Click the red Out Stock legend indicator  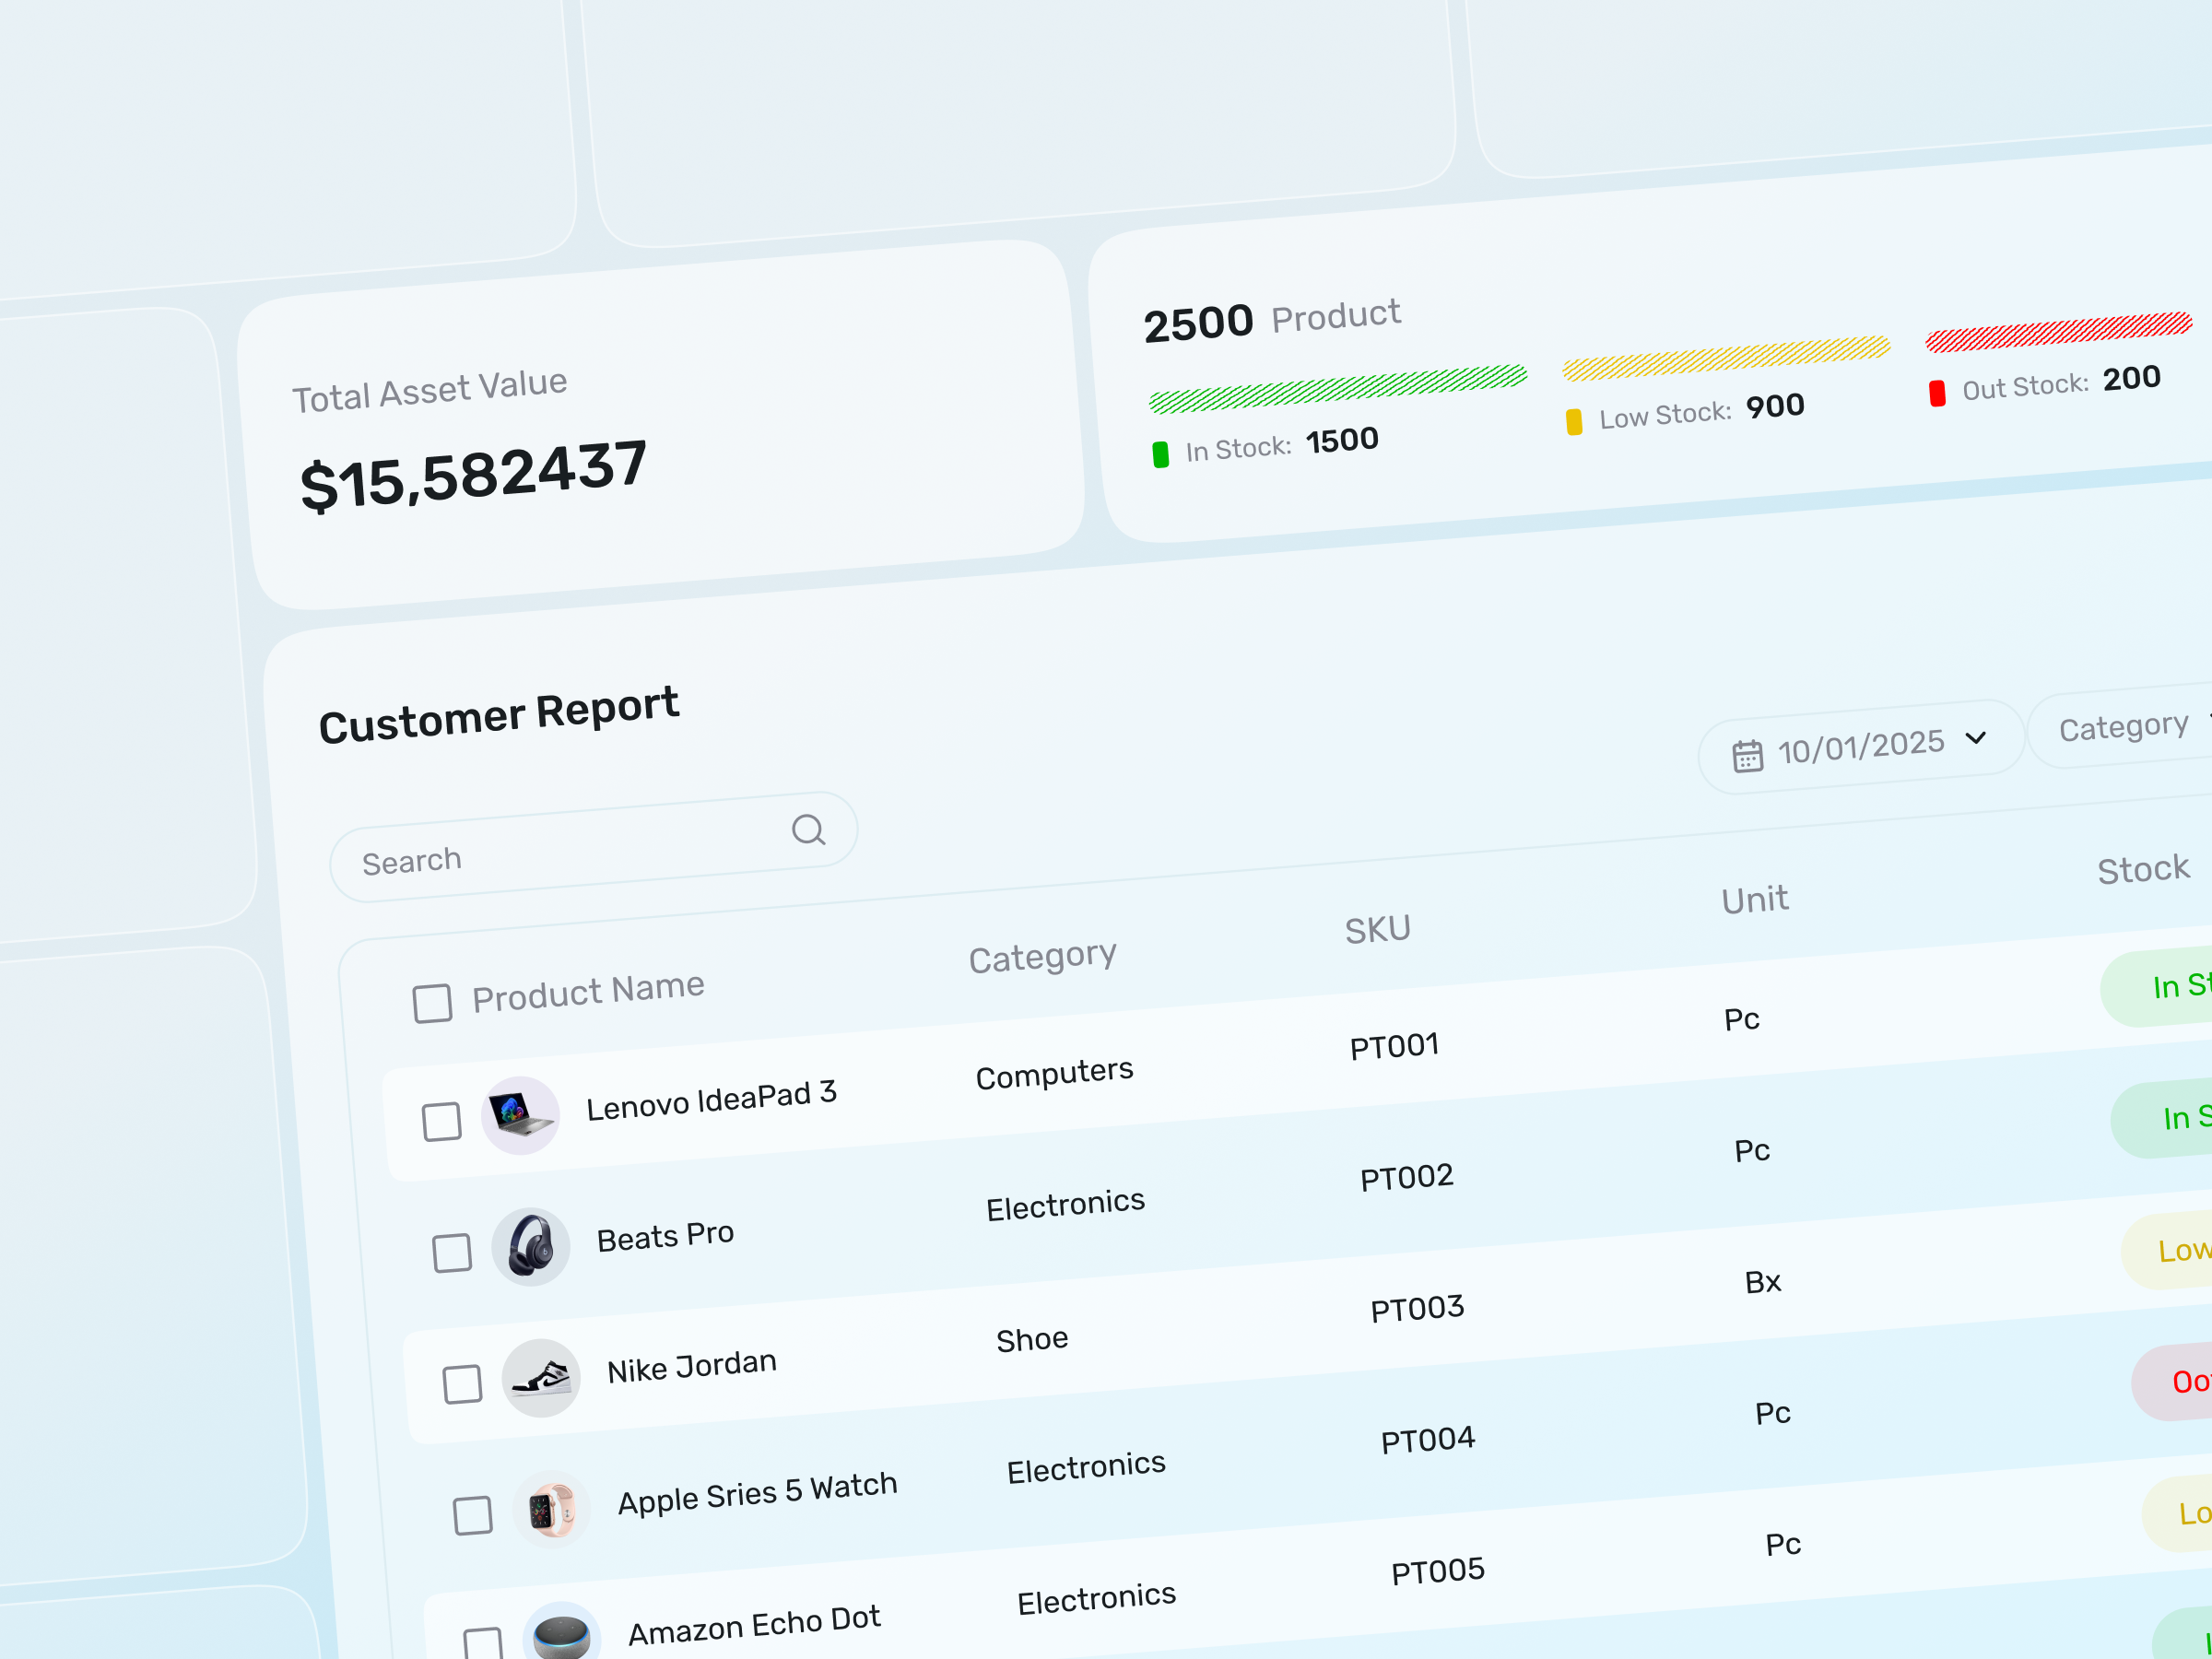click(x=1938, y=392)
